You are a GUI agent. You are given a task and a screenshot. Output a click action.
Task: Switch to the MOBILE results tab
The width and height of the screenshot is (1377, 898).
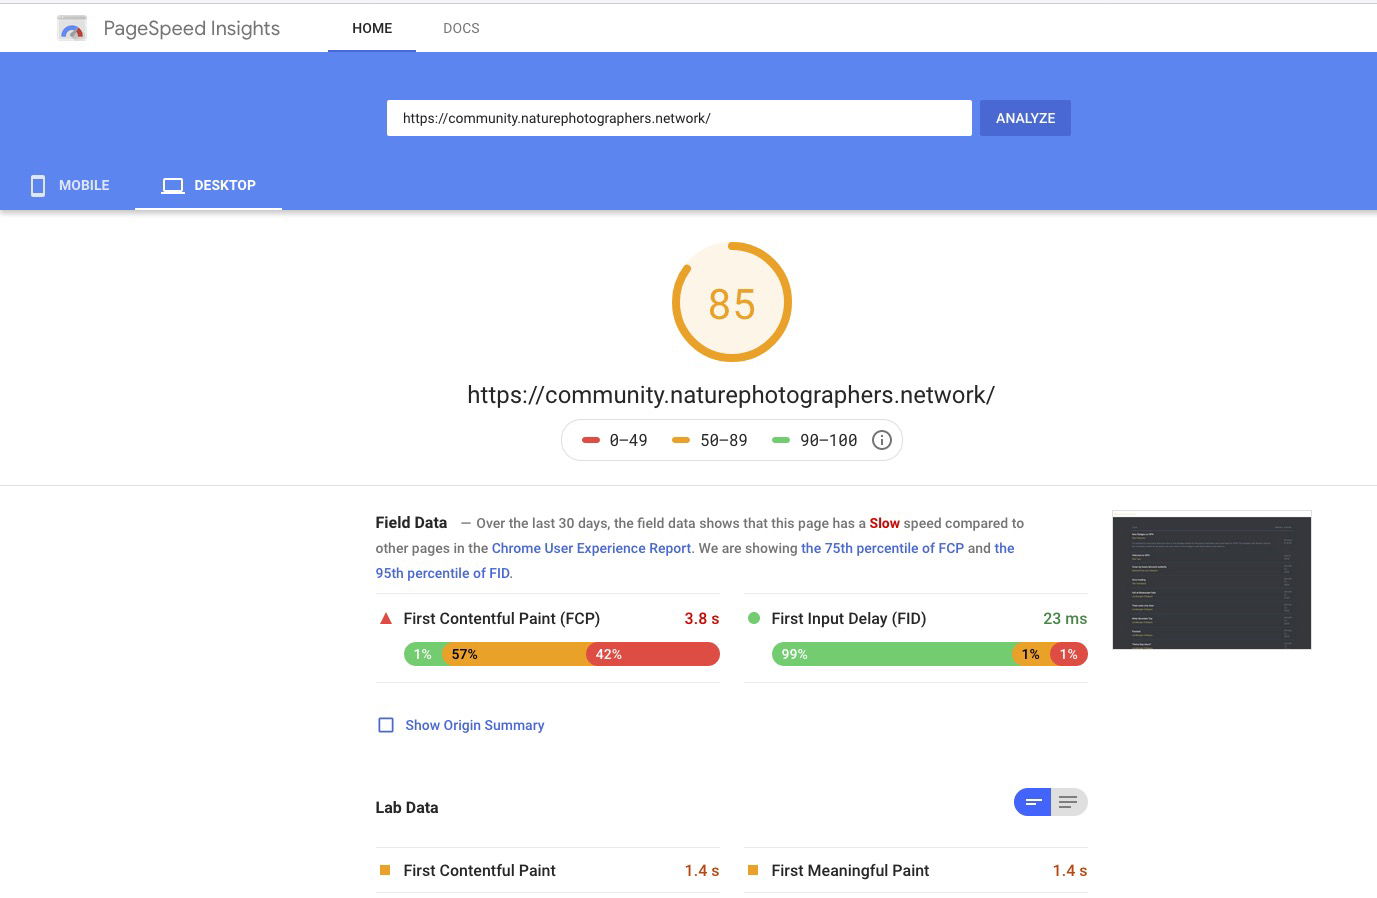pos(70,185)
